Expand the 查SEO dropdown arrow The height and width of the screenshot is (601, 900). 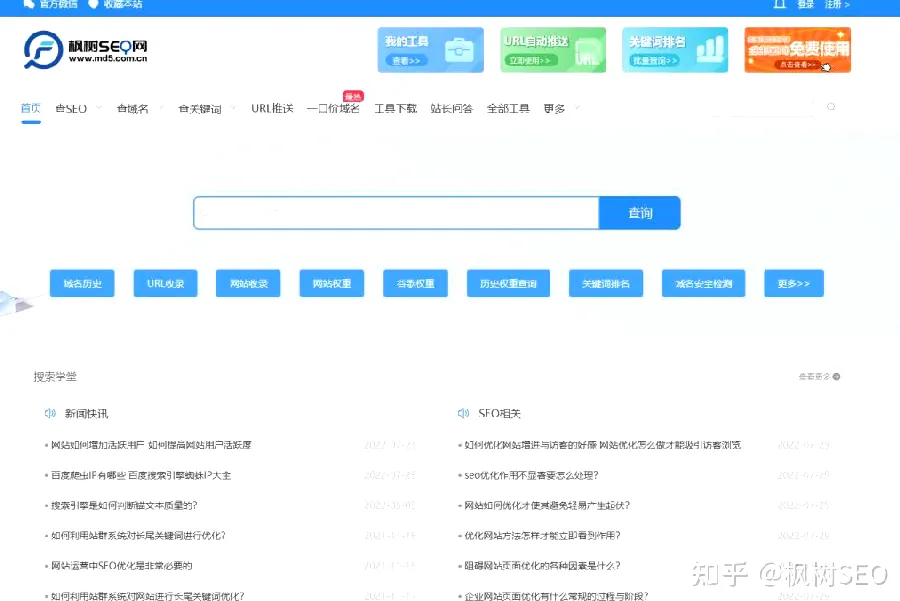pyautogui.click(x=99, y=107)
